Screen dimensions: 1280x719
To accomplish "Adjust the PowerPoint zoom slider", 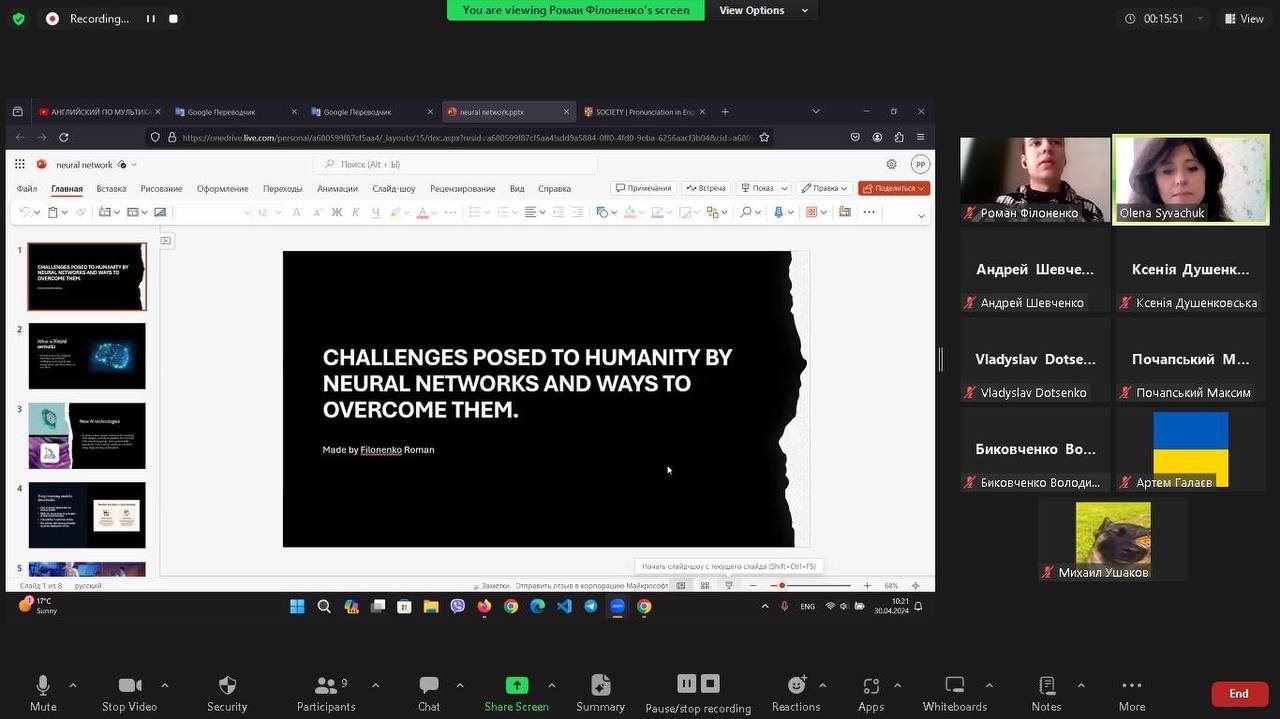I will coord(782,585).
